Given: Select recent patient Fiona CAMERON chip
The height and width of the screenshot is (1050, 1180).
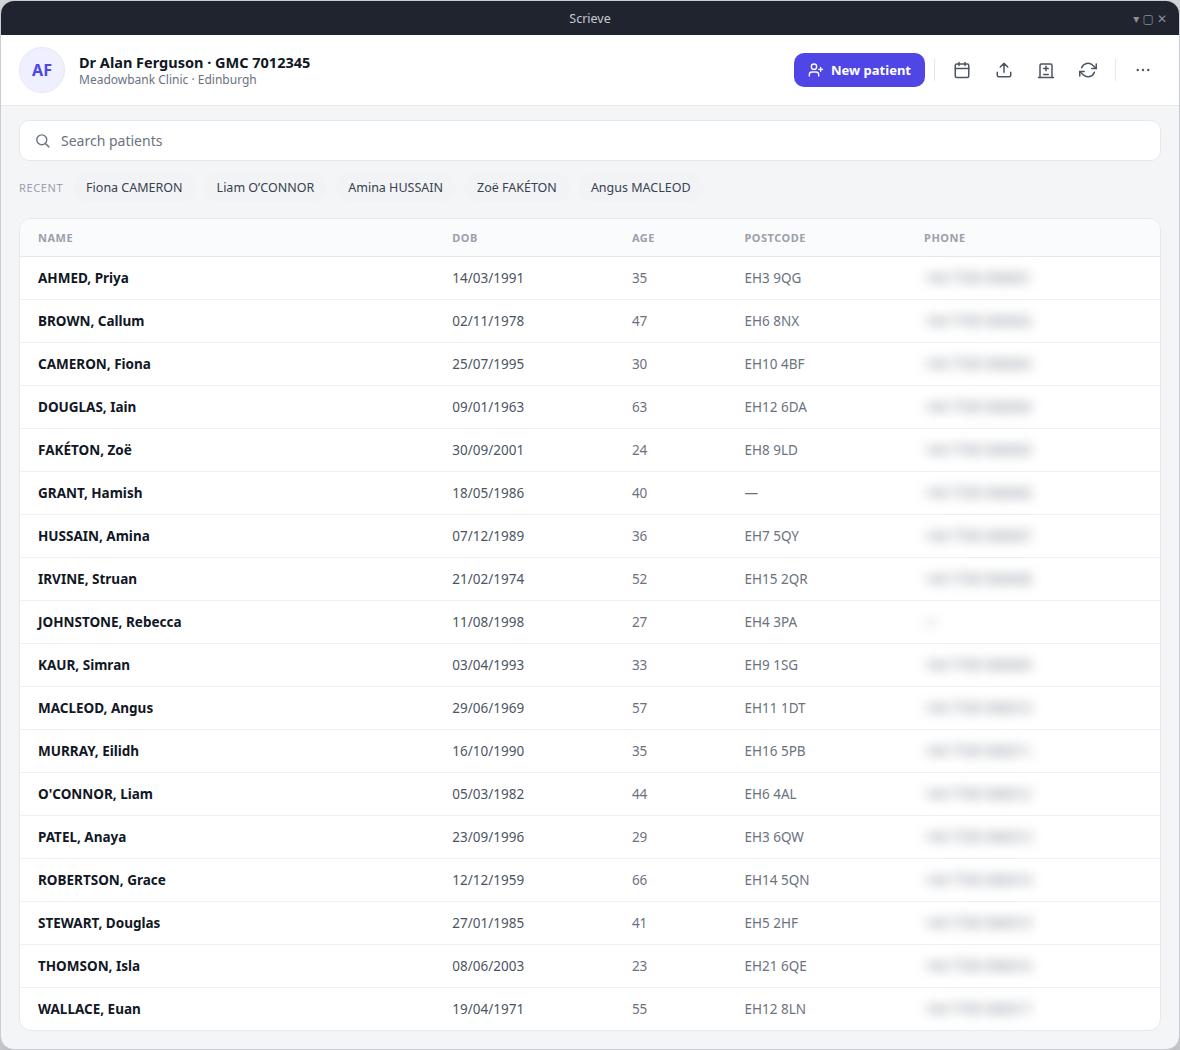Looking at the screenshot, I should 134,187.
